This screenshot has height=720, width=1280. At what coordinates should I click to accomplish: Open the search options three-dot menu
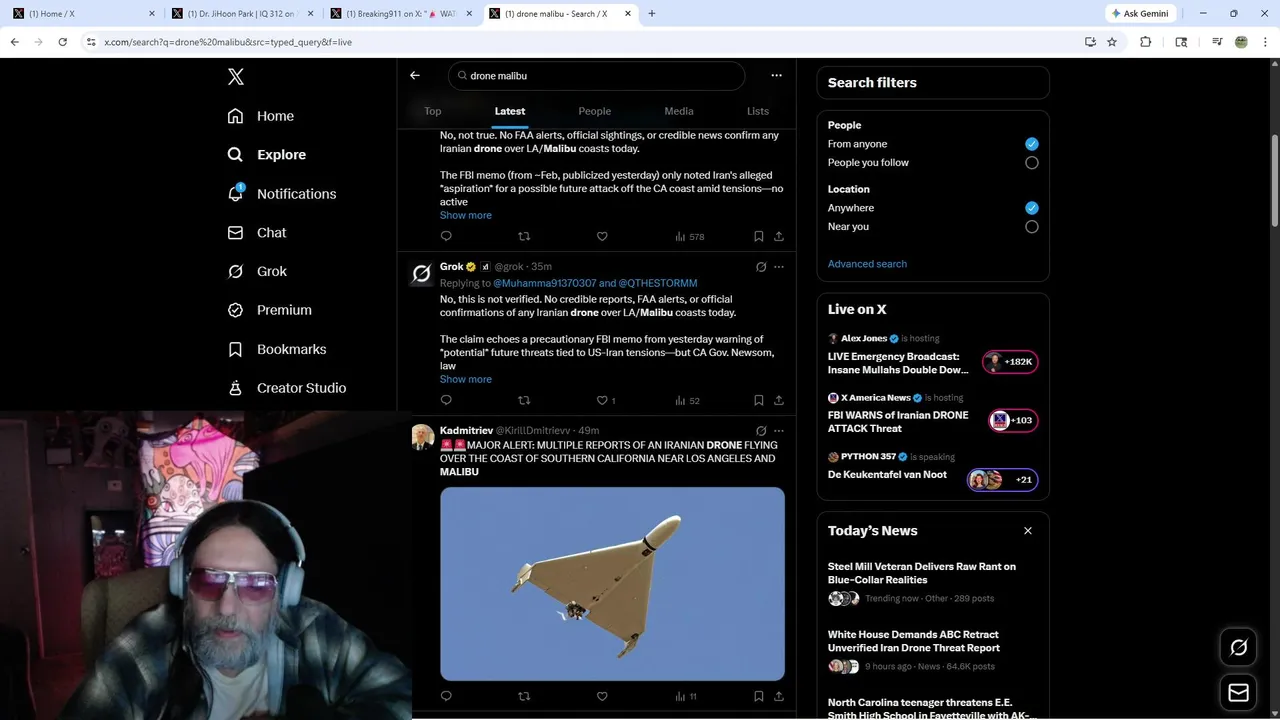click(x=776, y=75)
